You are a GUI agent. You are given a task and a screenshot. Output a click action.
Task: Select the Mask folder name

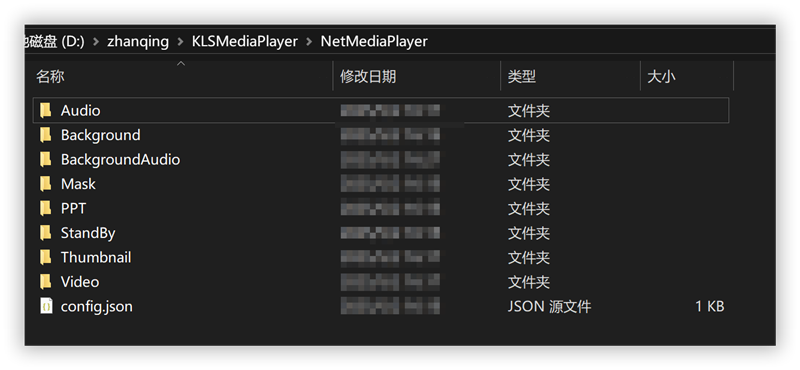(78, 184)
